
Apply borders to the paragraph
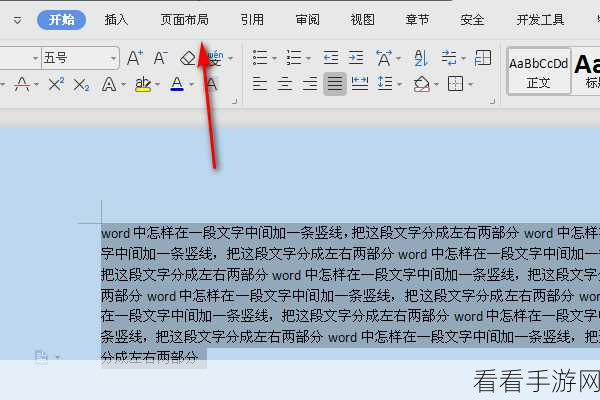[x=455, y=84]
